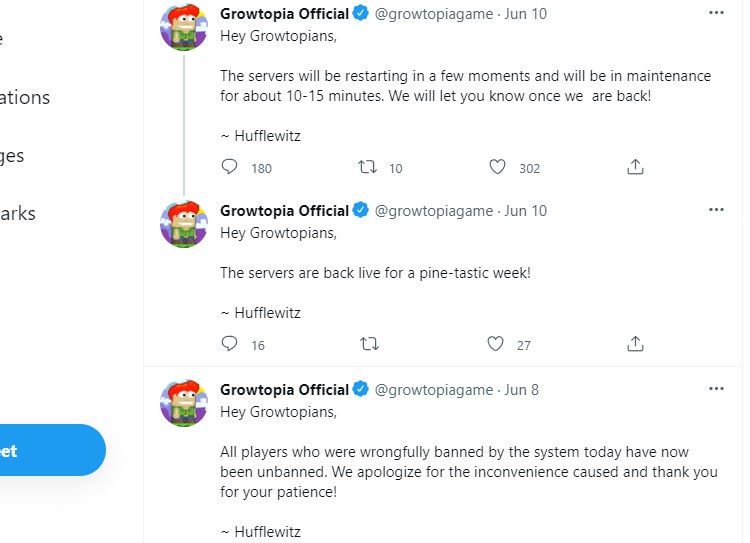Like the tweet with 302 likes
This screenshot has width=750, height=543.
tap(497, 167)
